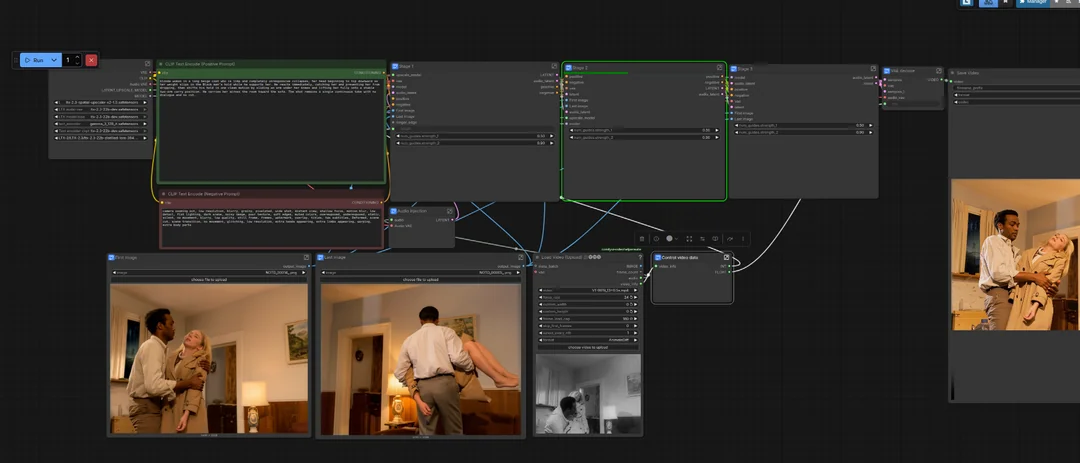Open the Load Video format selector
This screenshot has width=1080, height=463.
point(589,340)
